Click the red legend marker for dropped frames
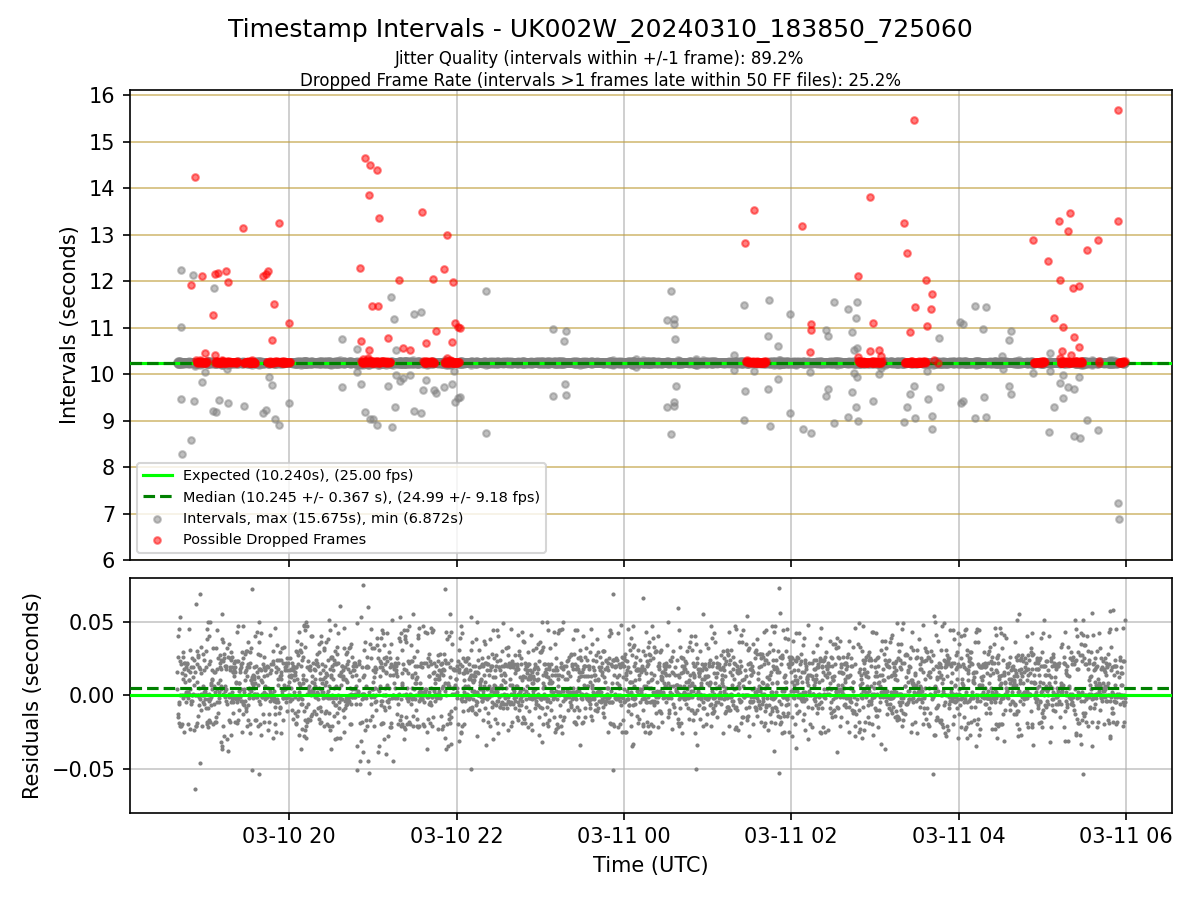 [157, 540]
